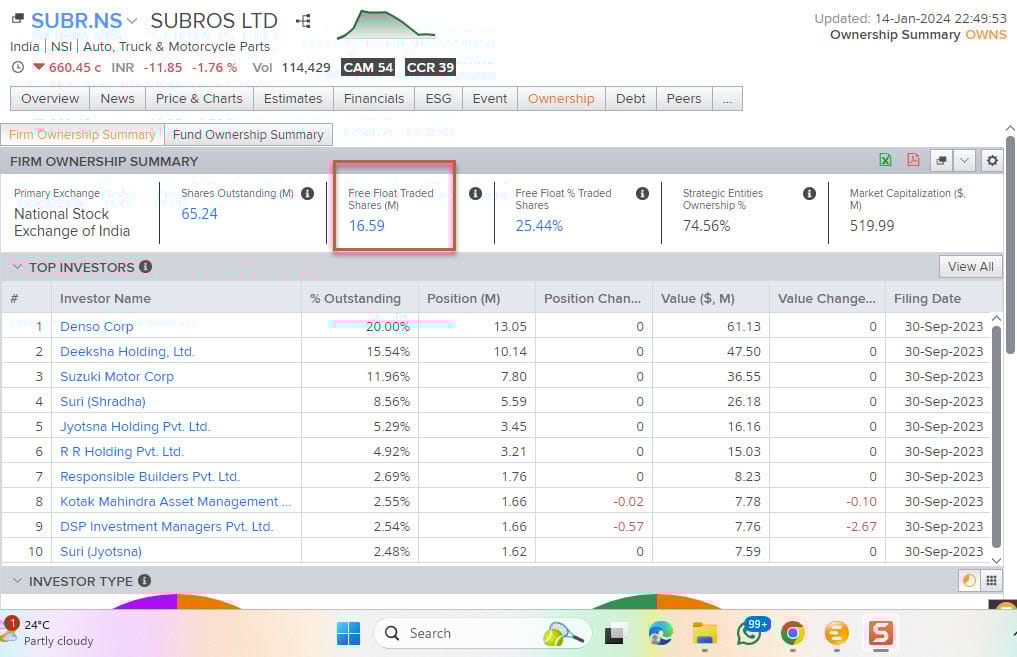Export ownership summary to Excel icon

click(x=885, y=160)
